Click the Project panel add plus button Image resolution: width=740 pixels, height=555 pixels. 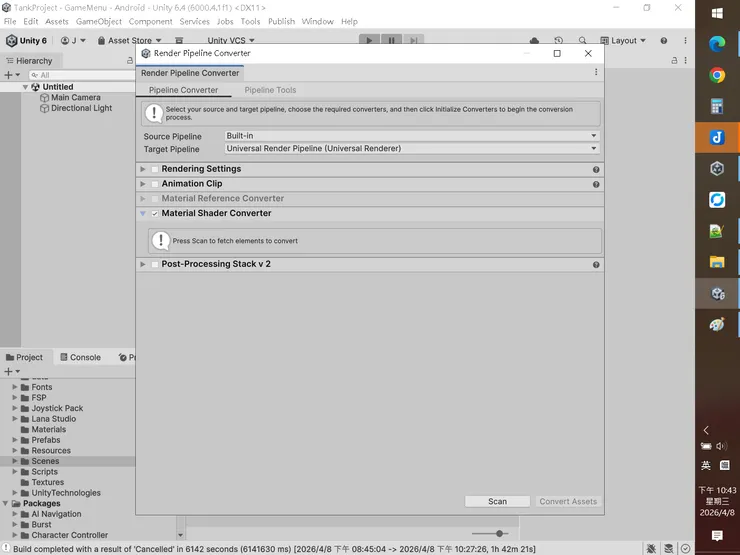8,372
